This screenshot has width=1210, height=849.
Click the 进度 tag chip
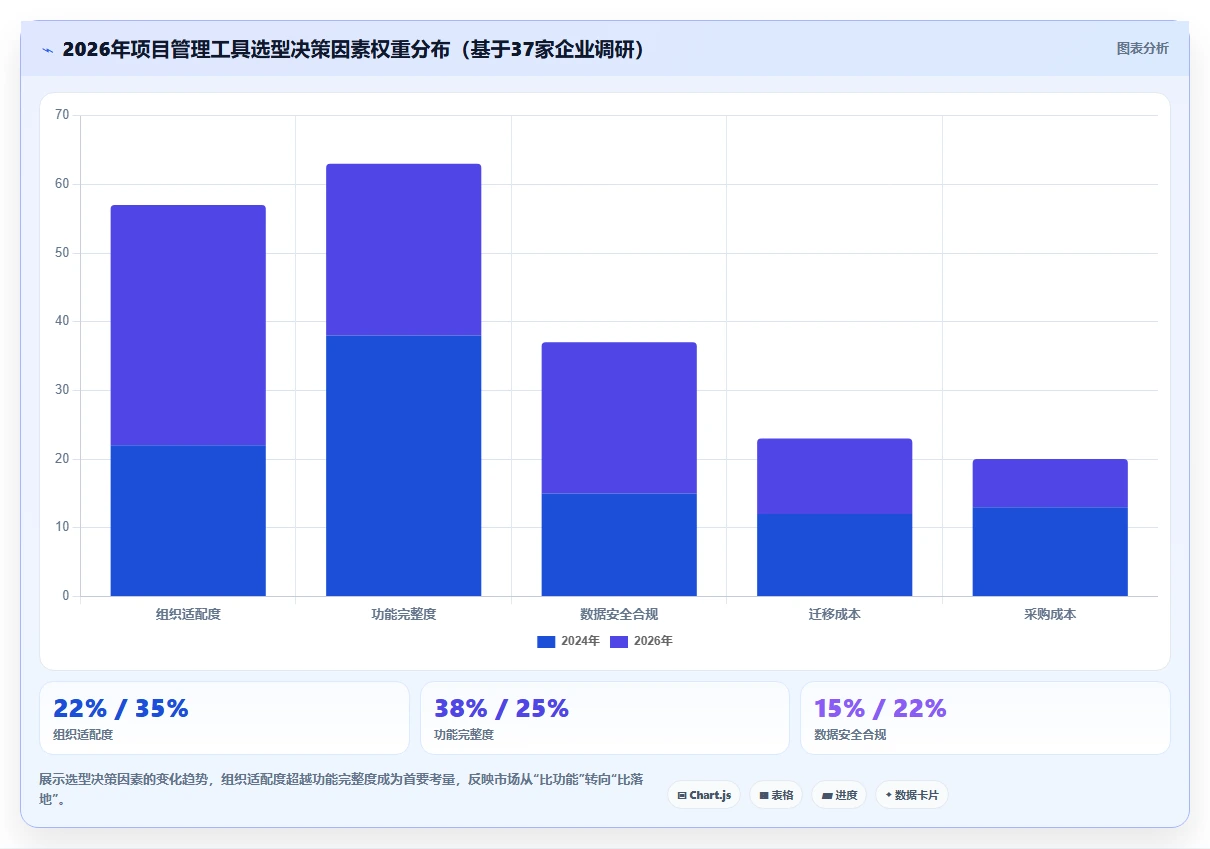point(839,795)
